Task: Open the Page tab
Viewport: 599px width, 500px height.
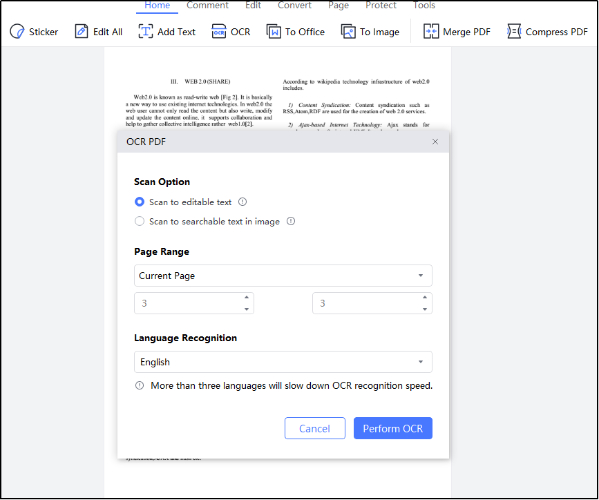Action: 338,5
